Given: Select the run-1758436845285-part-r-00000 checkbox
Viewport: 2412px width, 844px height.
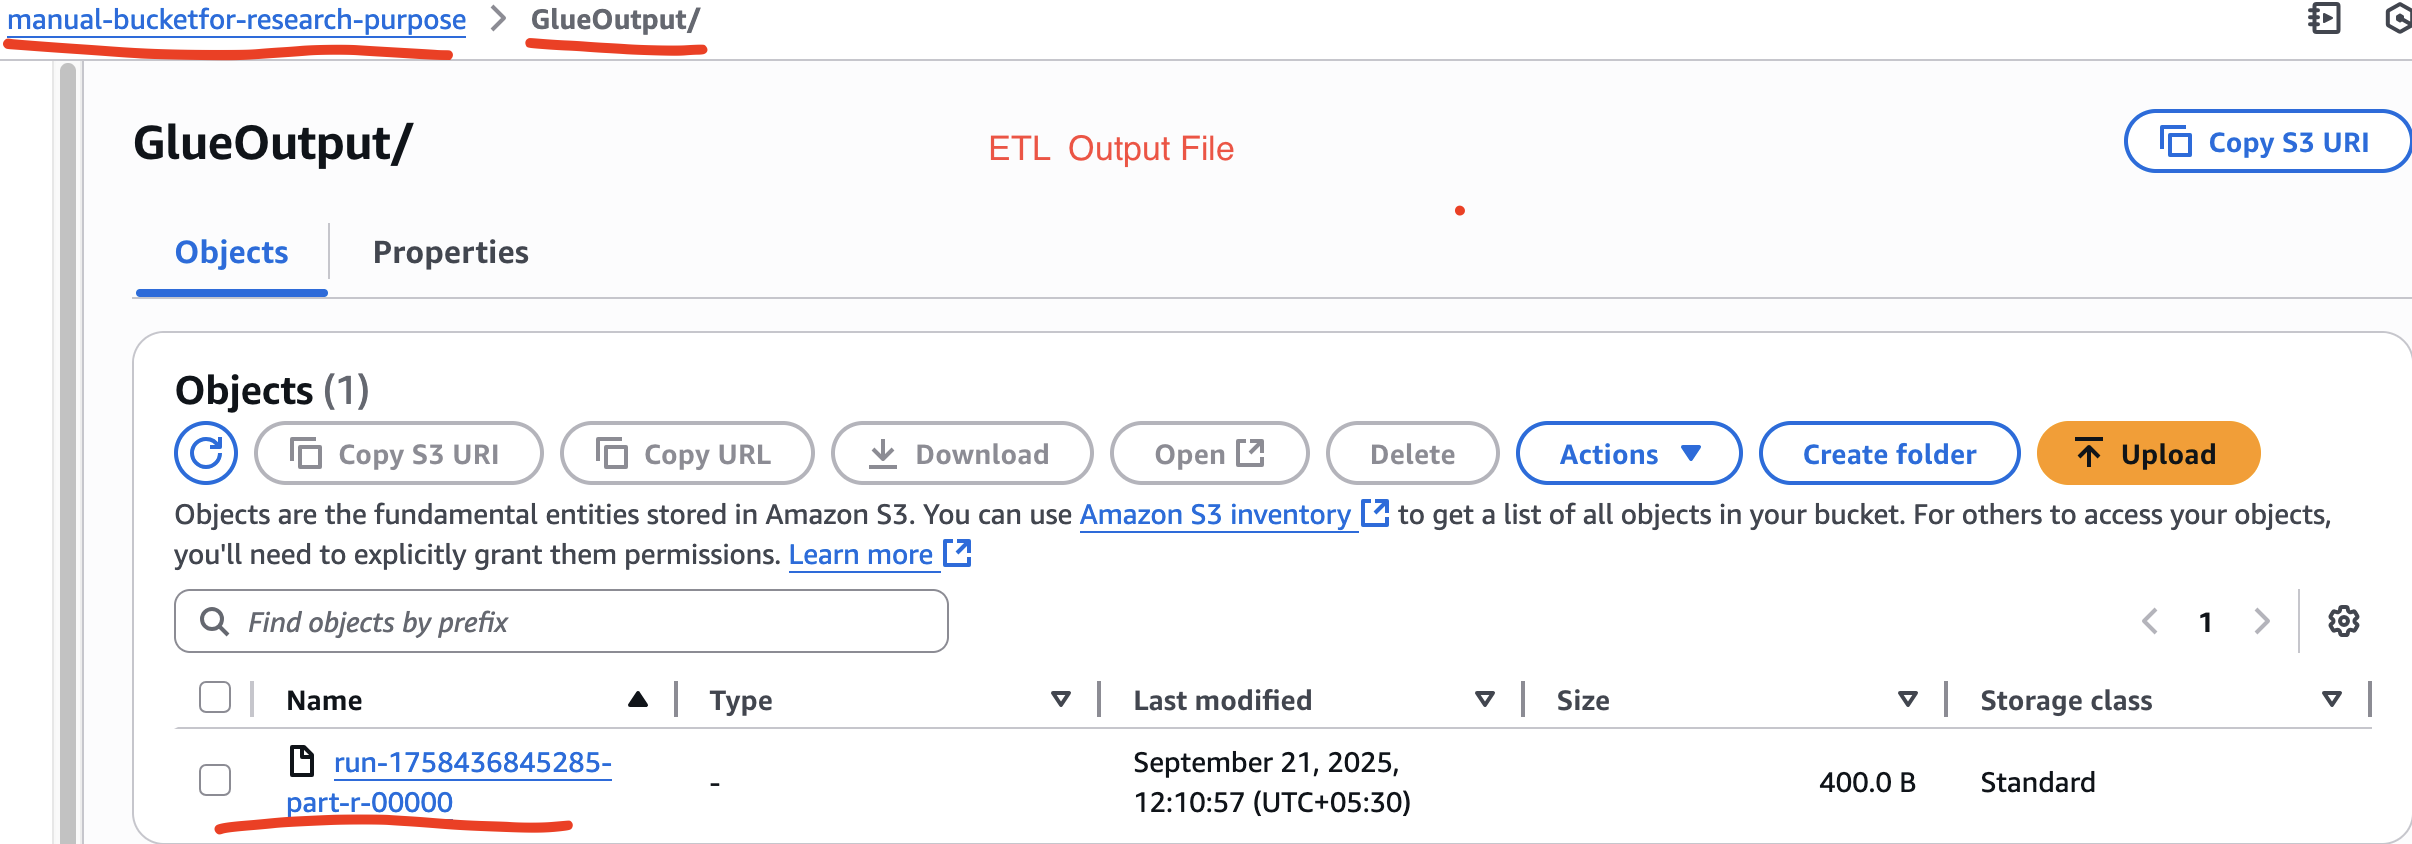Looking at the screenshot, I should (x=215, y=780).
